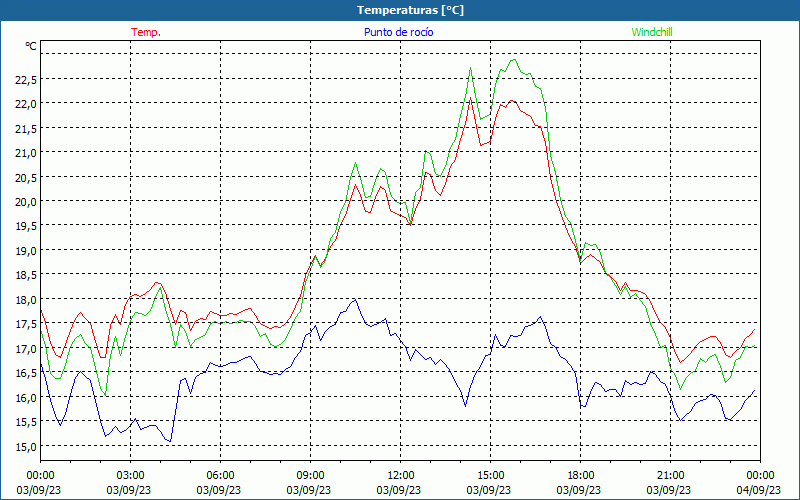Click the '17,5' y-axis value
This screenshot has height=500, width=800.
(x=26, y=324)
